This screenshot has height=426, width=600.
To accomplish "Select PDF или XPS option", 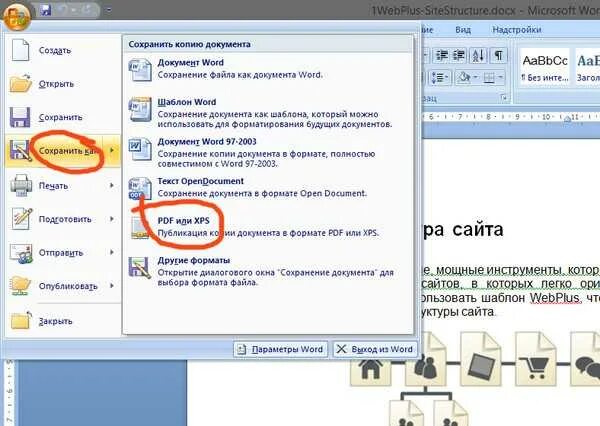I will (270, 227).
